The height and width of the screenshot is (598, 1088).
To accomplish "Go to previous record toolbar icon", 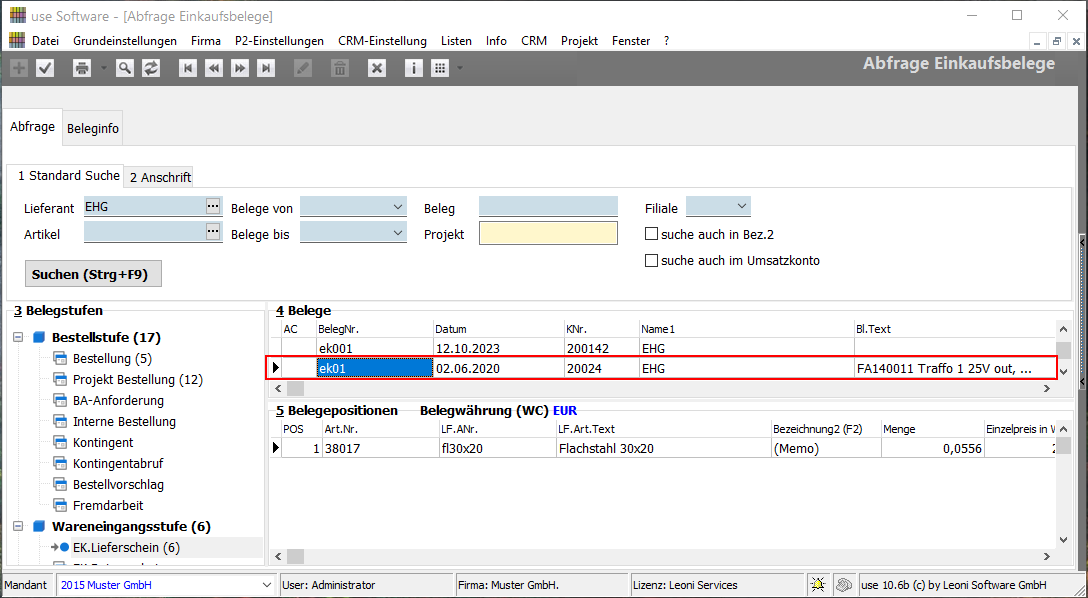I will [214, 68].
